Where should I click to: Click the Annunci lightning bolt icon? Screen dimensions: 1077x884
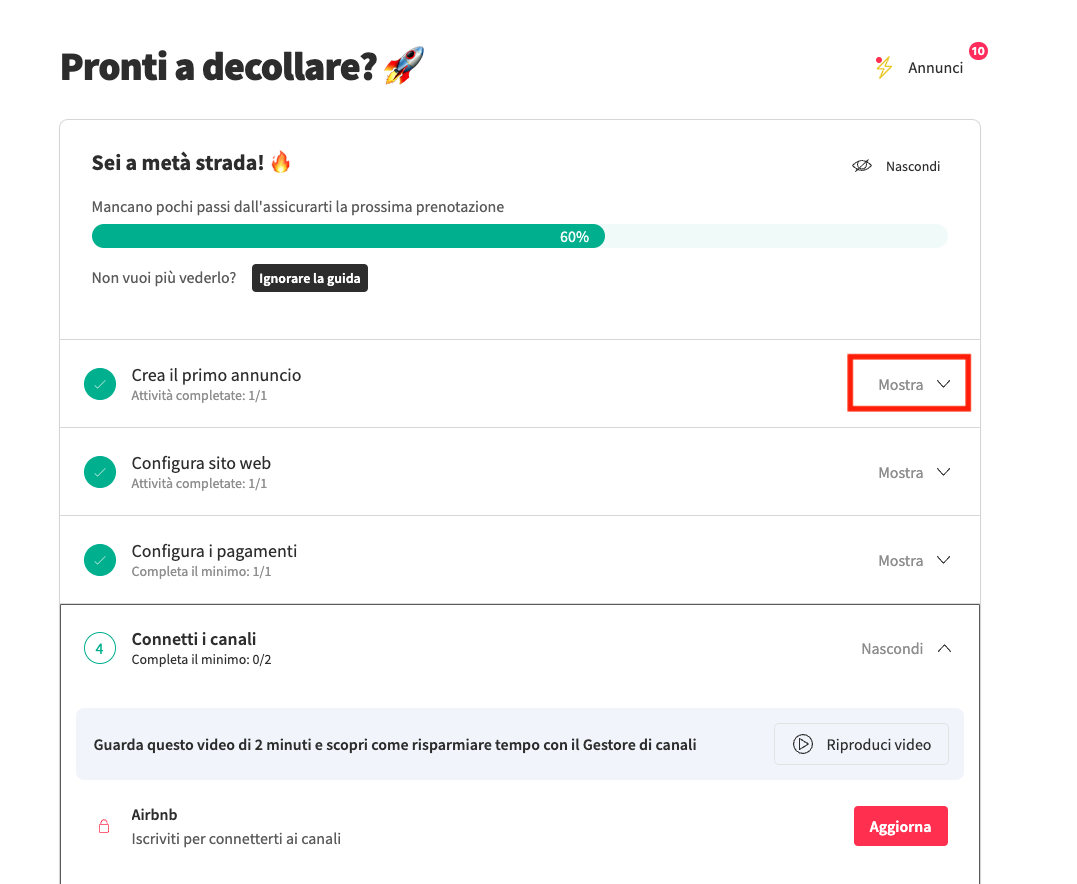point(881,68)
